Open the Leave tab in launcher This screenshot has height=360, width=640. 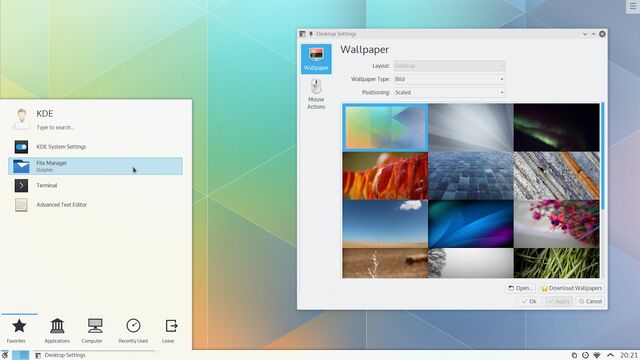(171, 331)
